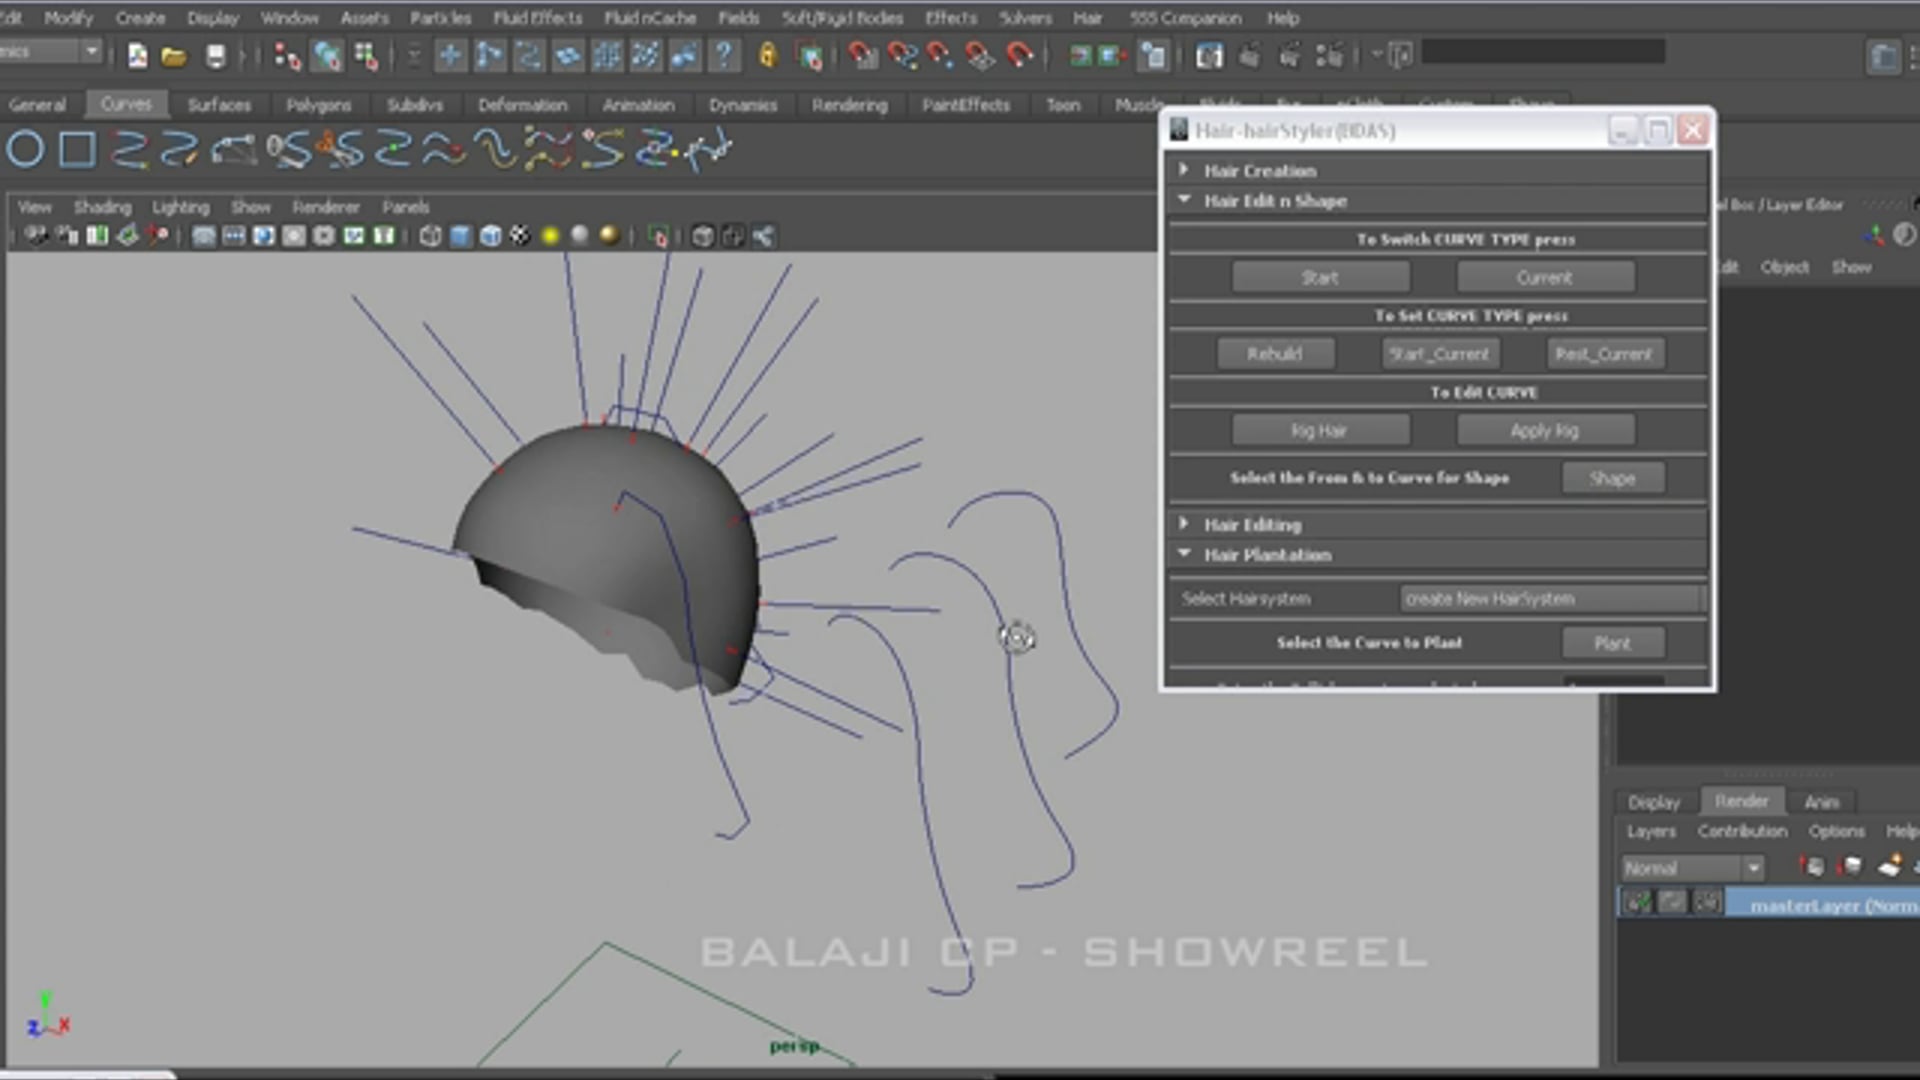Switch to the Dynamics shelf tab
The width and height of the screenshot is (1920, 1080).
[743, 105]
